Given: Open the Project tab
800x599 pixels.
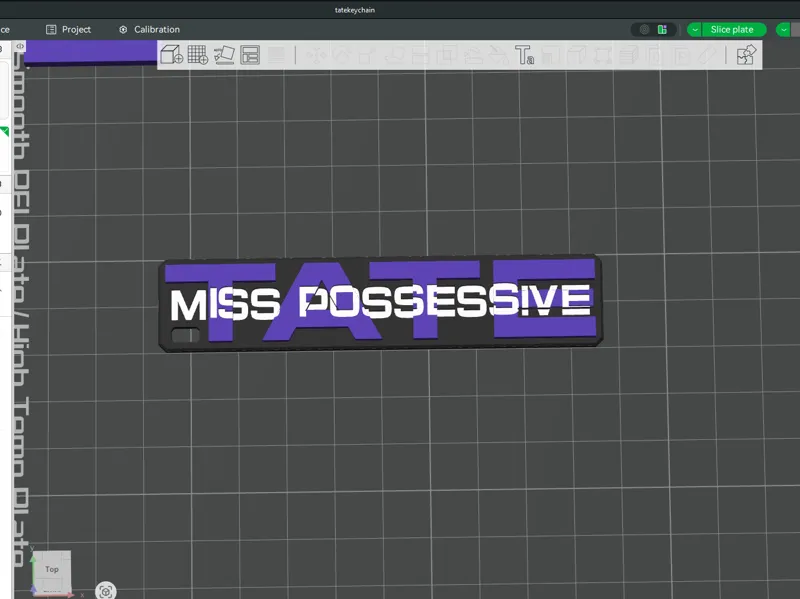Looking at the screenshot, I should pyautogui.click(x=68, y=30).
